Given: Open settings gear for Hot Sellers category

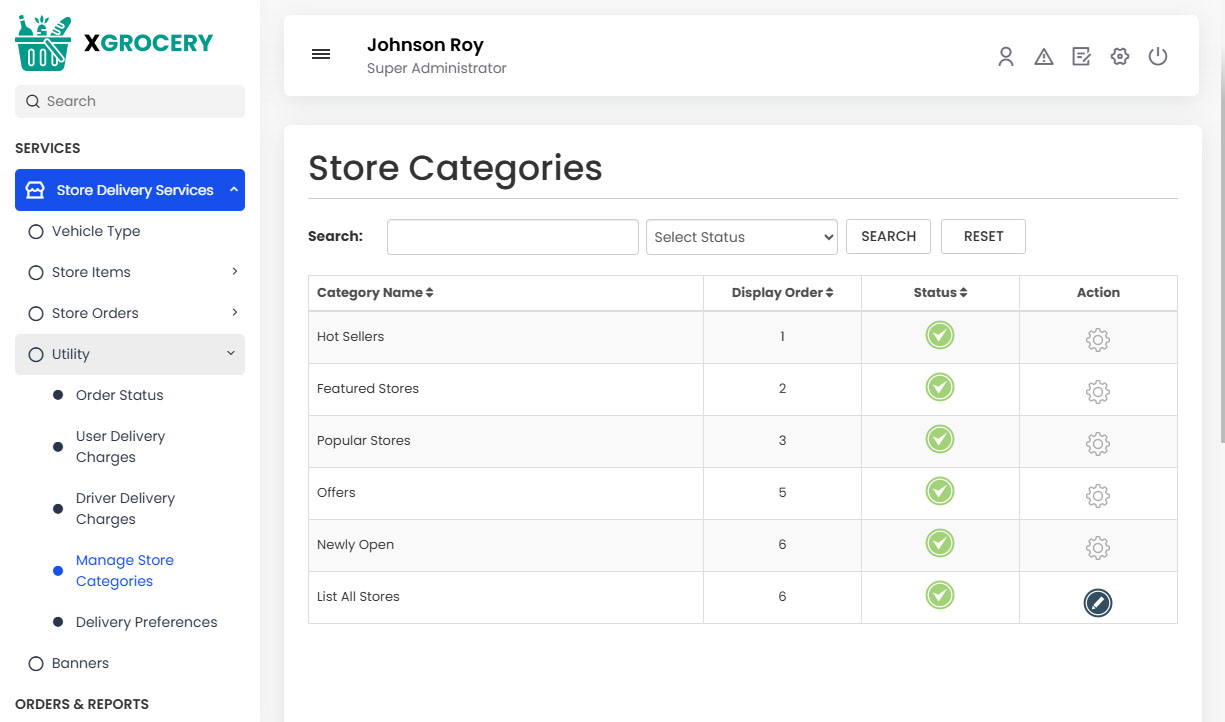Looking at the screenshot, I should 1097,339.
